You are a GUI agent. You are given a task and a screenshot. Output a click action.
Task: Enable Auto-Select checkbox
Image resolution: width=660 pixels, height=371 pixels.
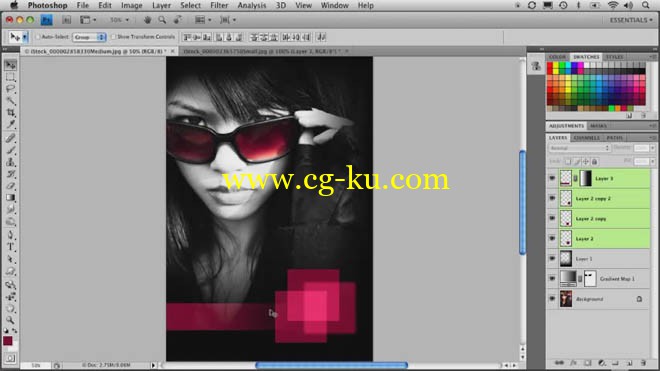38,37
